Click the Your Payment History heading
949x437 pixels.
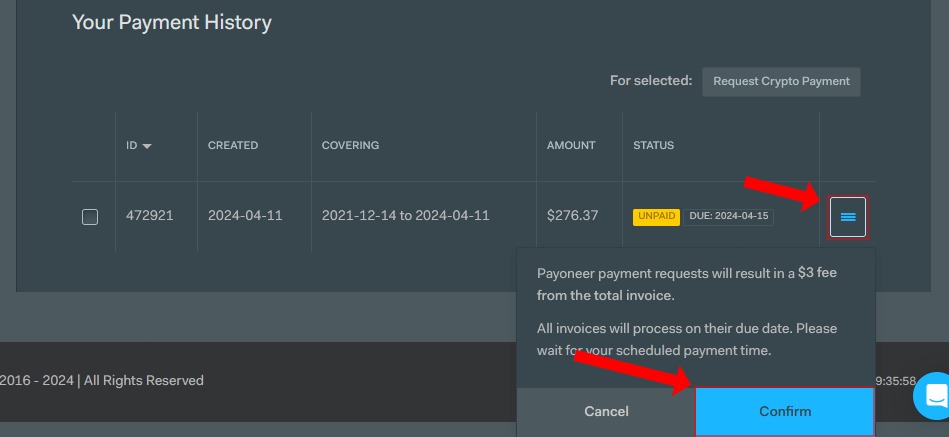click(171, 22)
